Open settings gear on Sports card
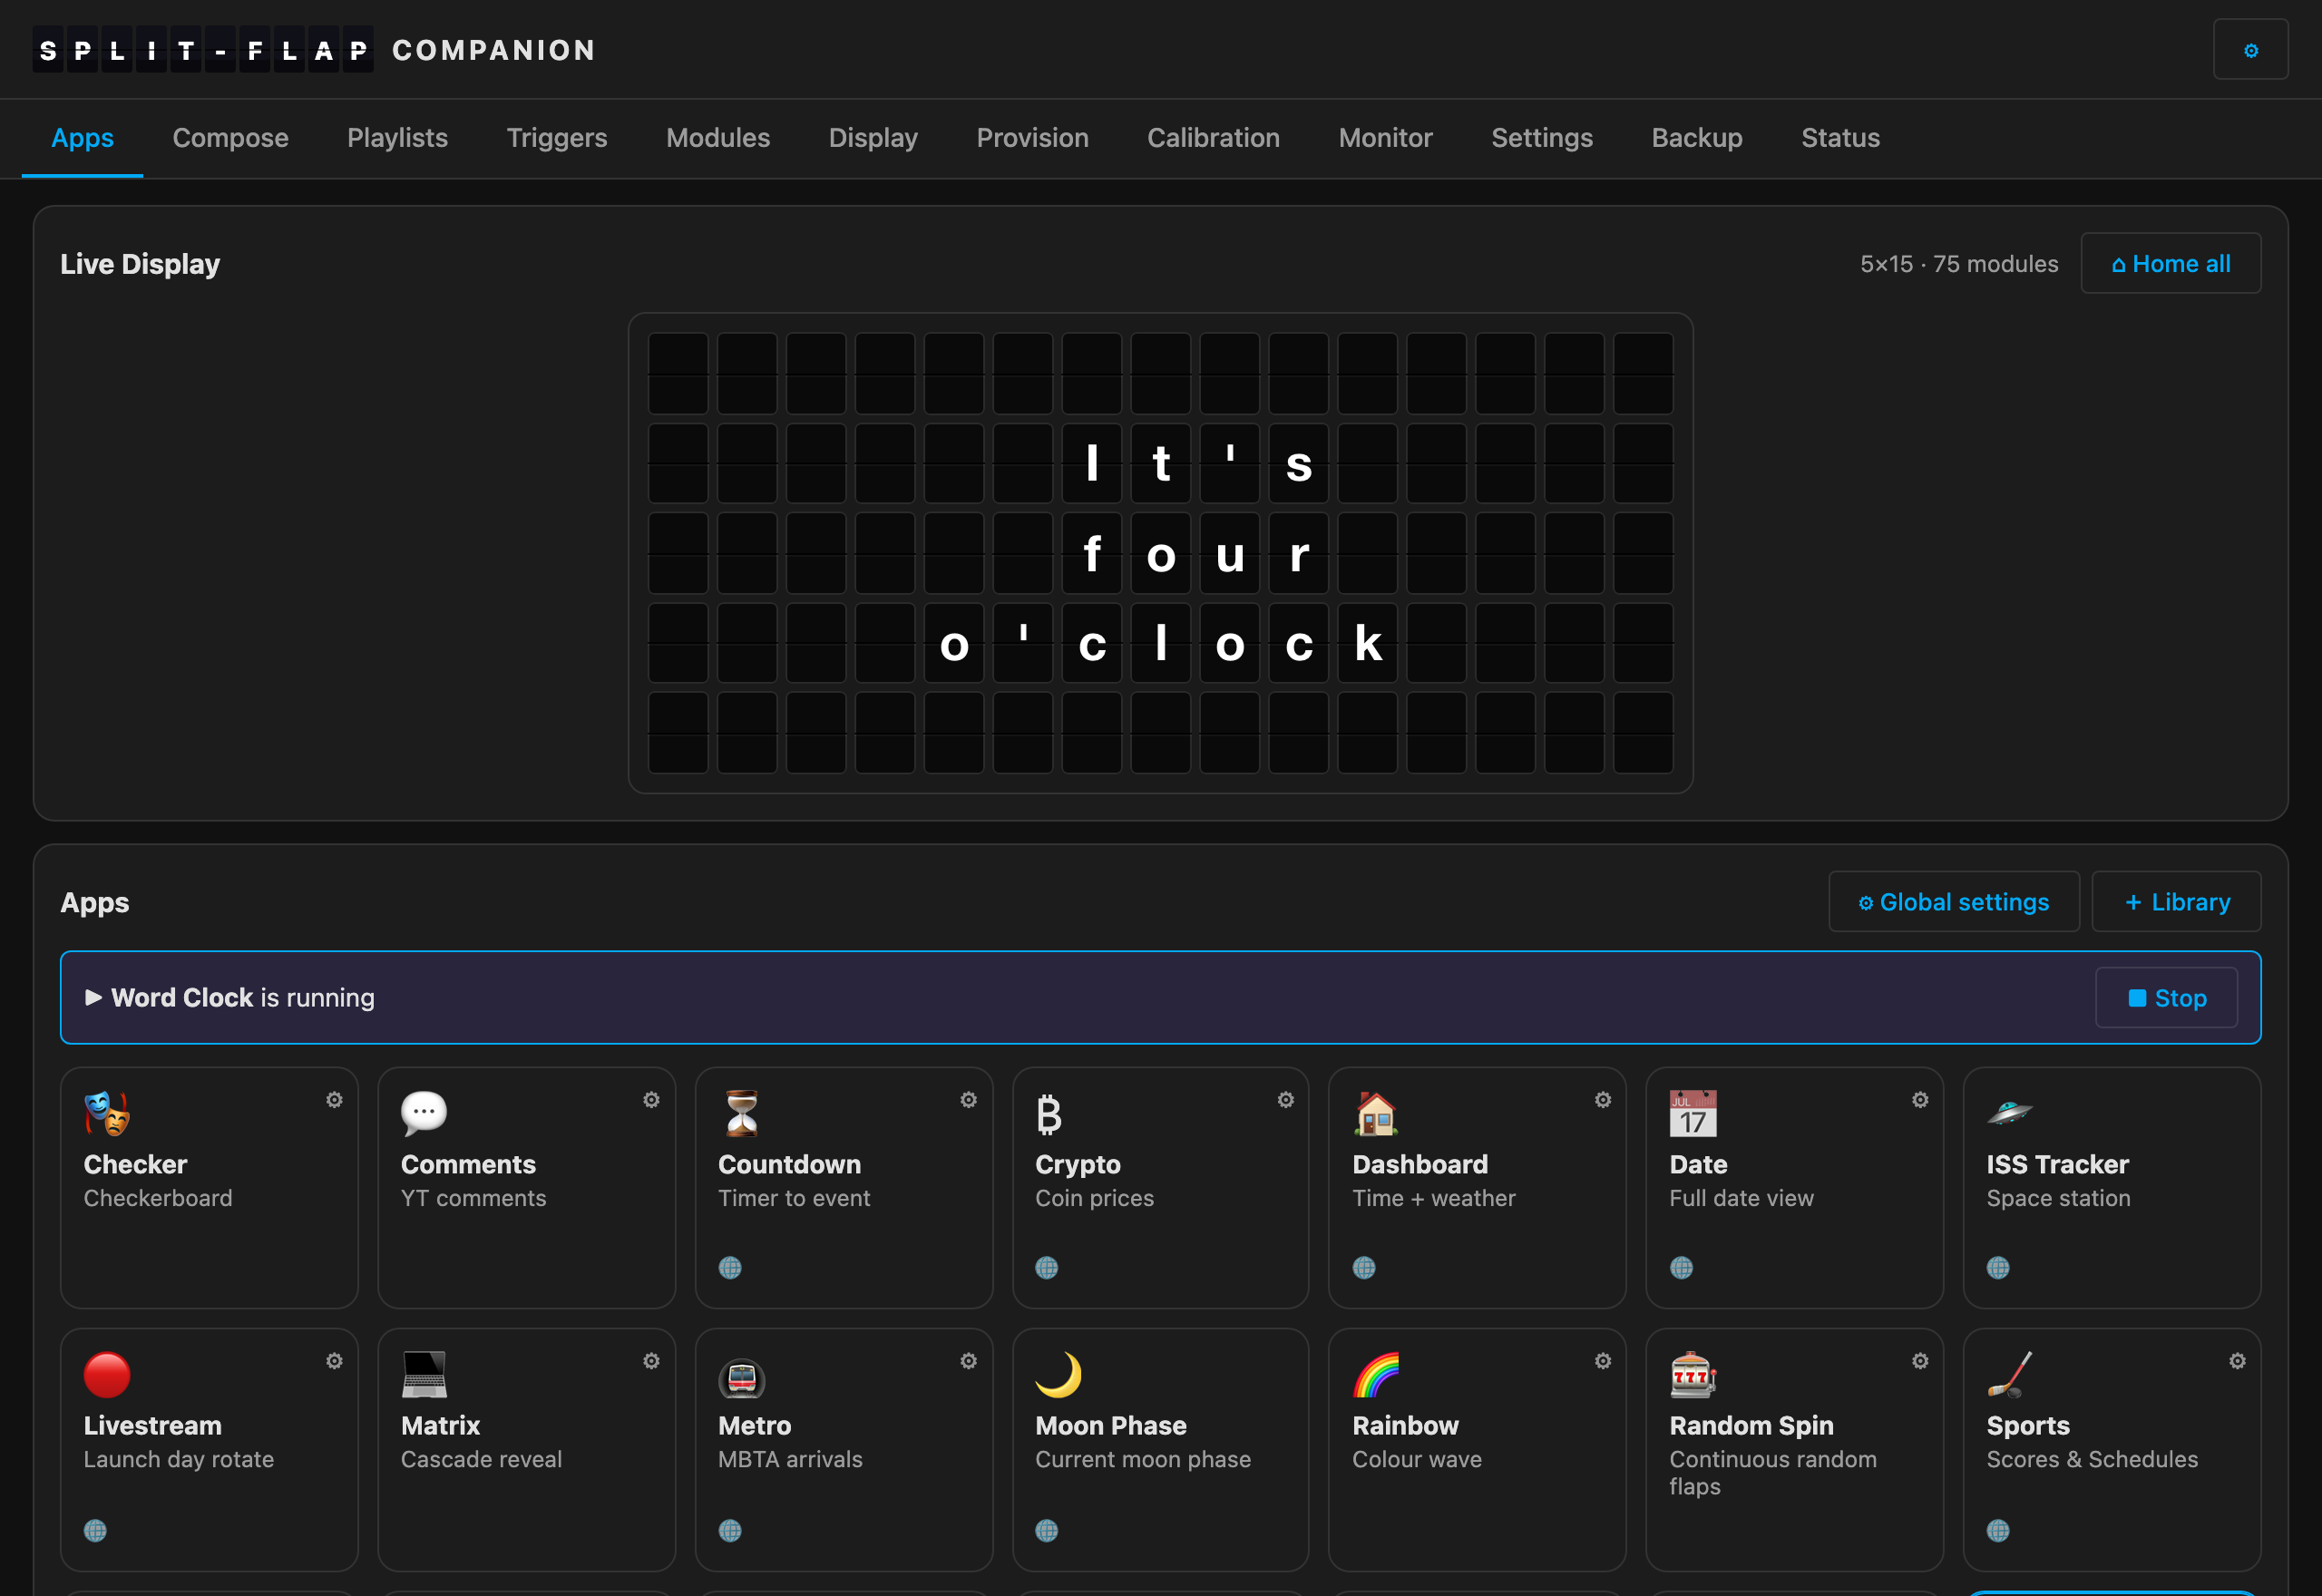The image size is (2322, 1596). (2237, 1361)
